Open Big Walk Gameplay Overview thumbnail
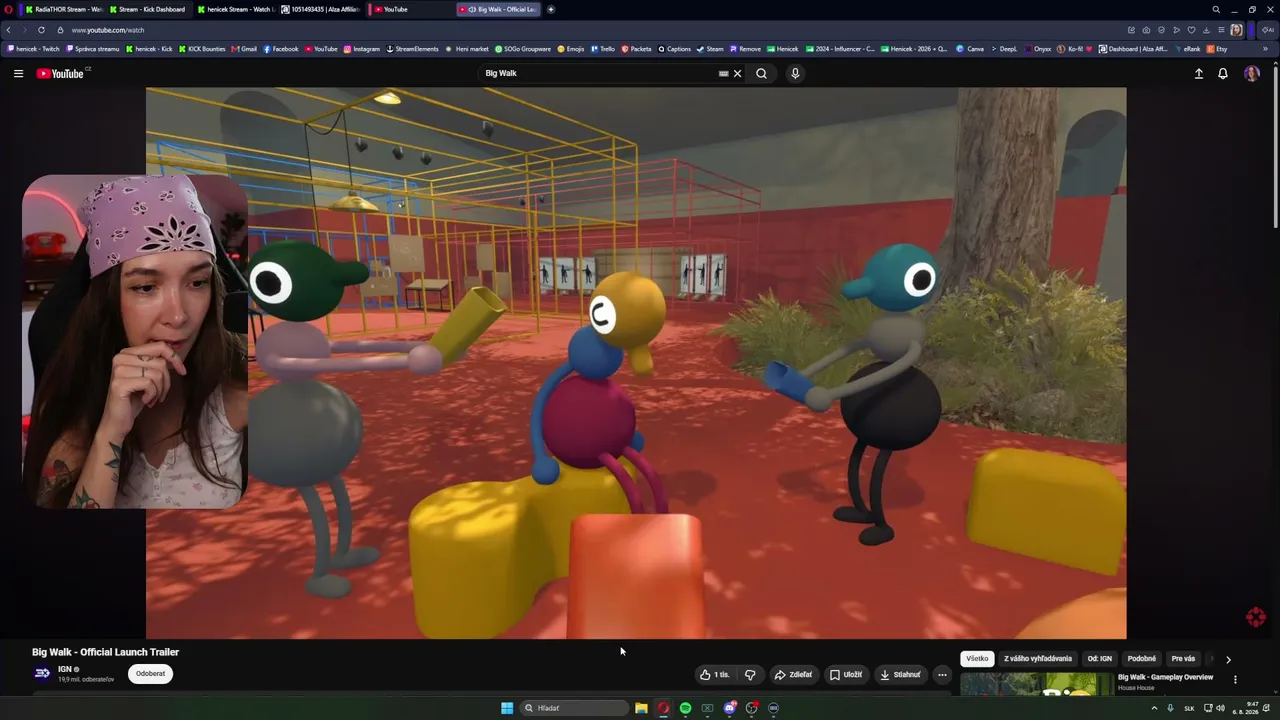Viewport: 1280px width, 720px height. tap(1036, 683)
